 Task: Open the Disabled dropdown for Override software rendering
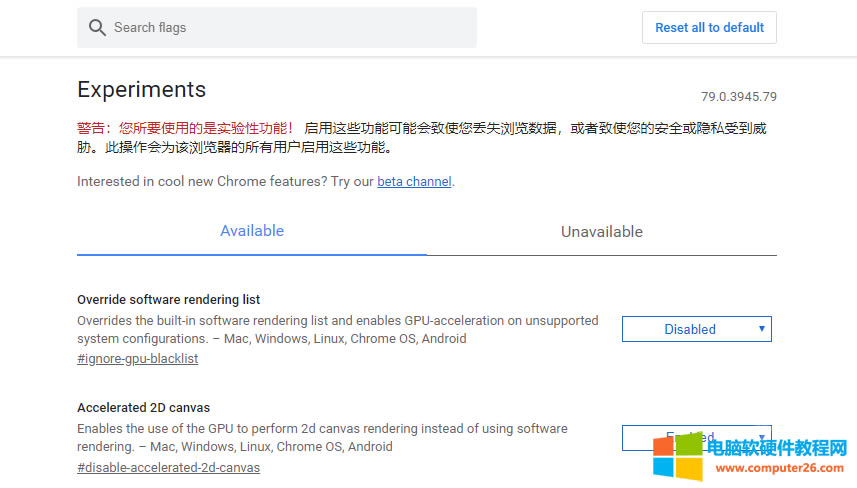tap(696, 329)
